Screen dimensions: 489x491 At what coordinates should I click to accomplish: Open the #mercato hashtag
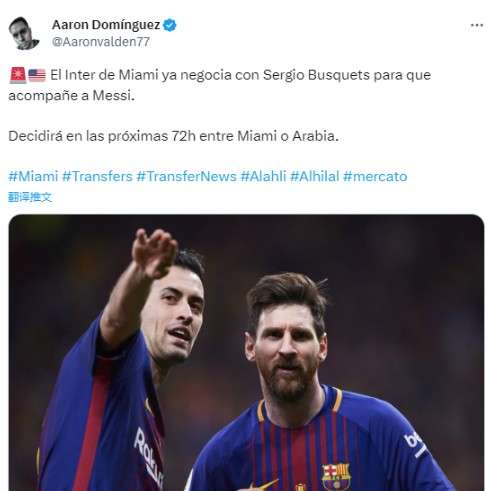point(375,176)
